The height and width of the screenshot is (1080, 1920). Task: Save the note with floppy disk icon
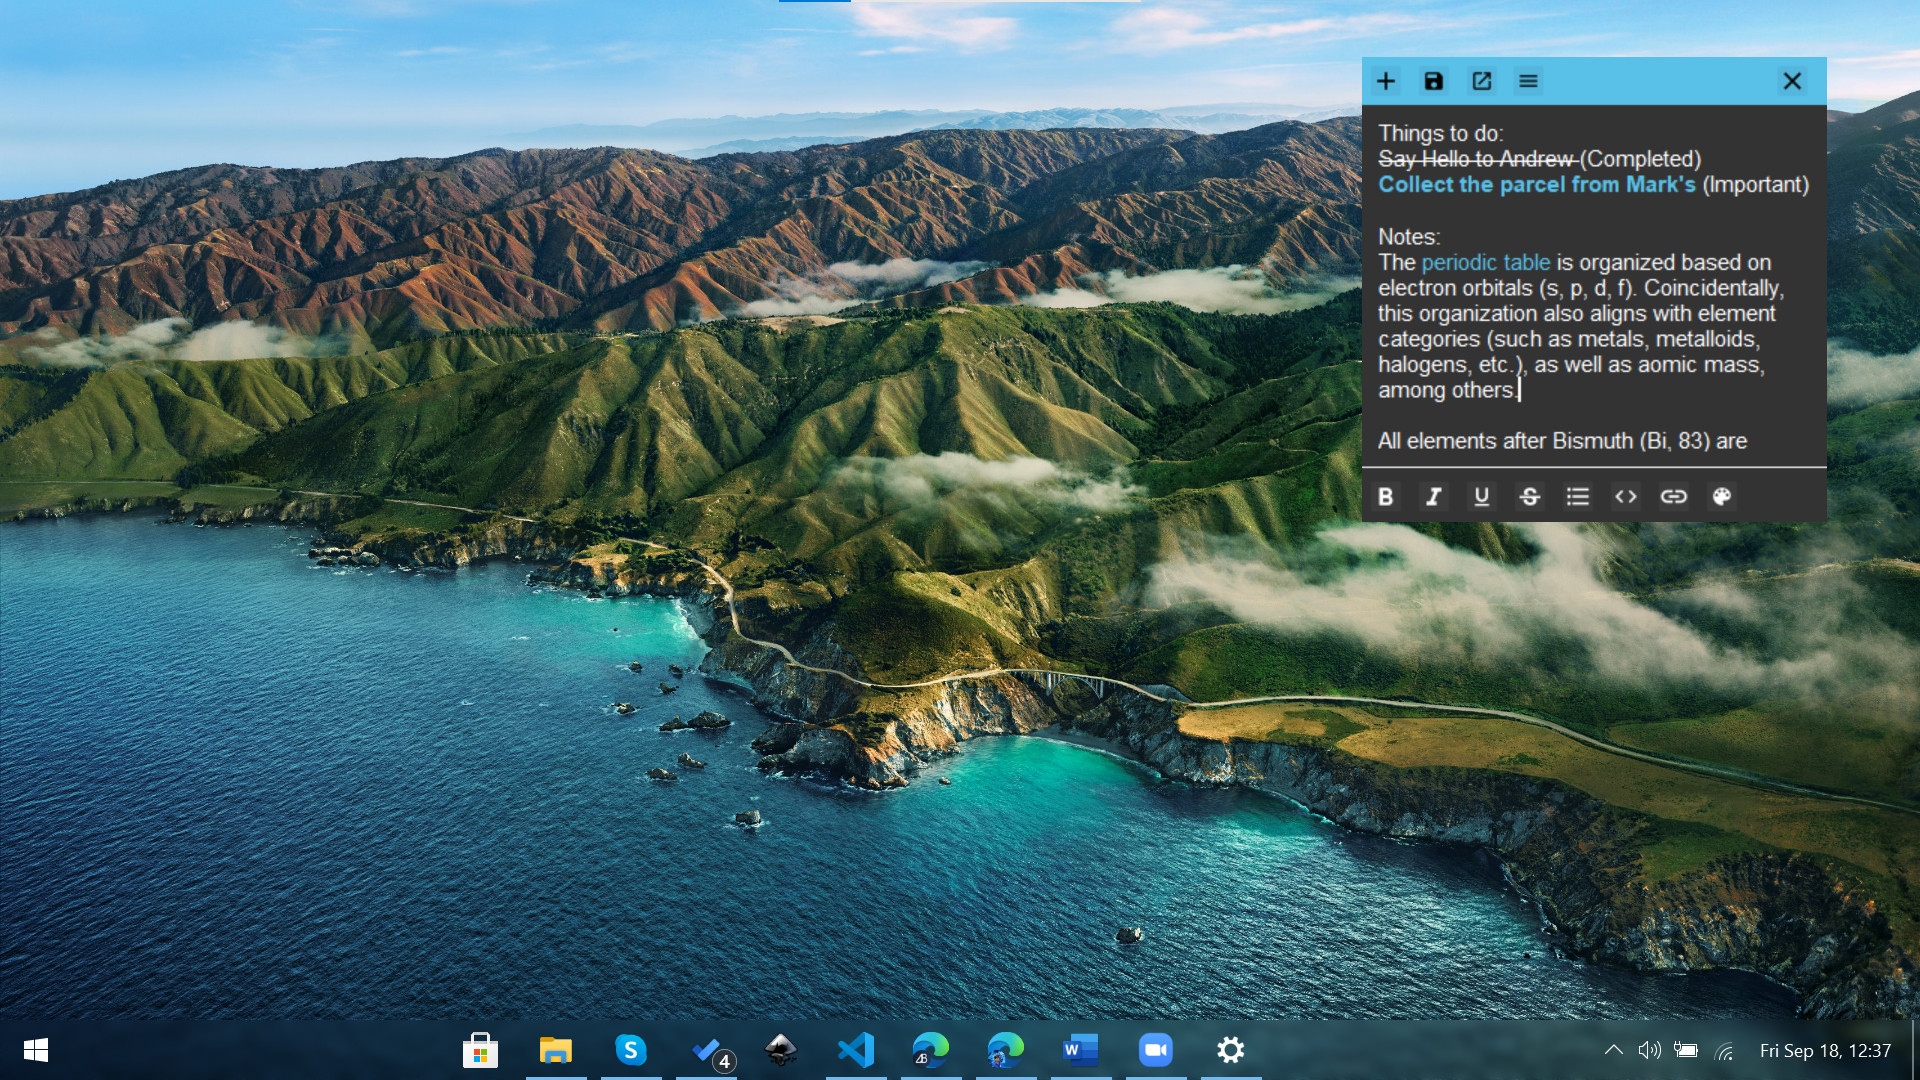(x=1434, y=81)
